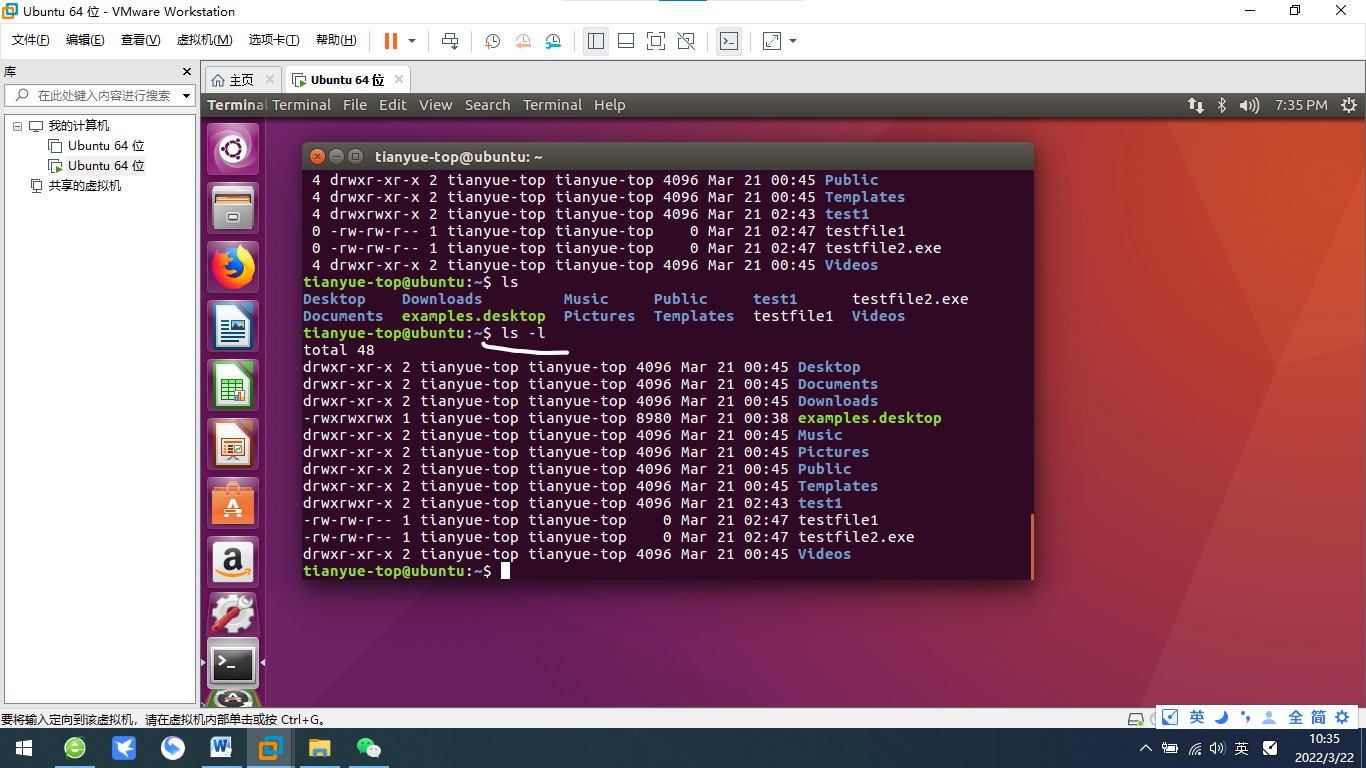Take a snapshot of the virtual machine

pyautogui.click(x=492, y=41)
